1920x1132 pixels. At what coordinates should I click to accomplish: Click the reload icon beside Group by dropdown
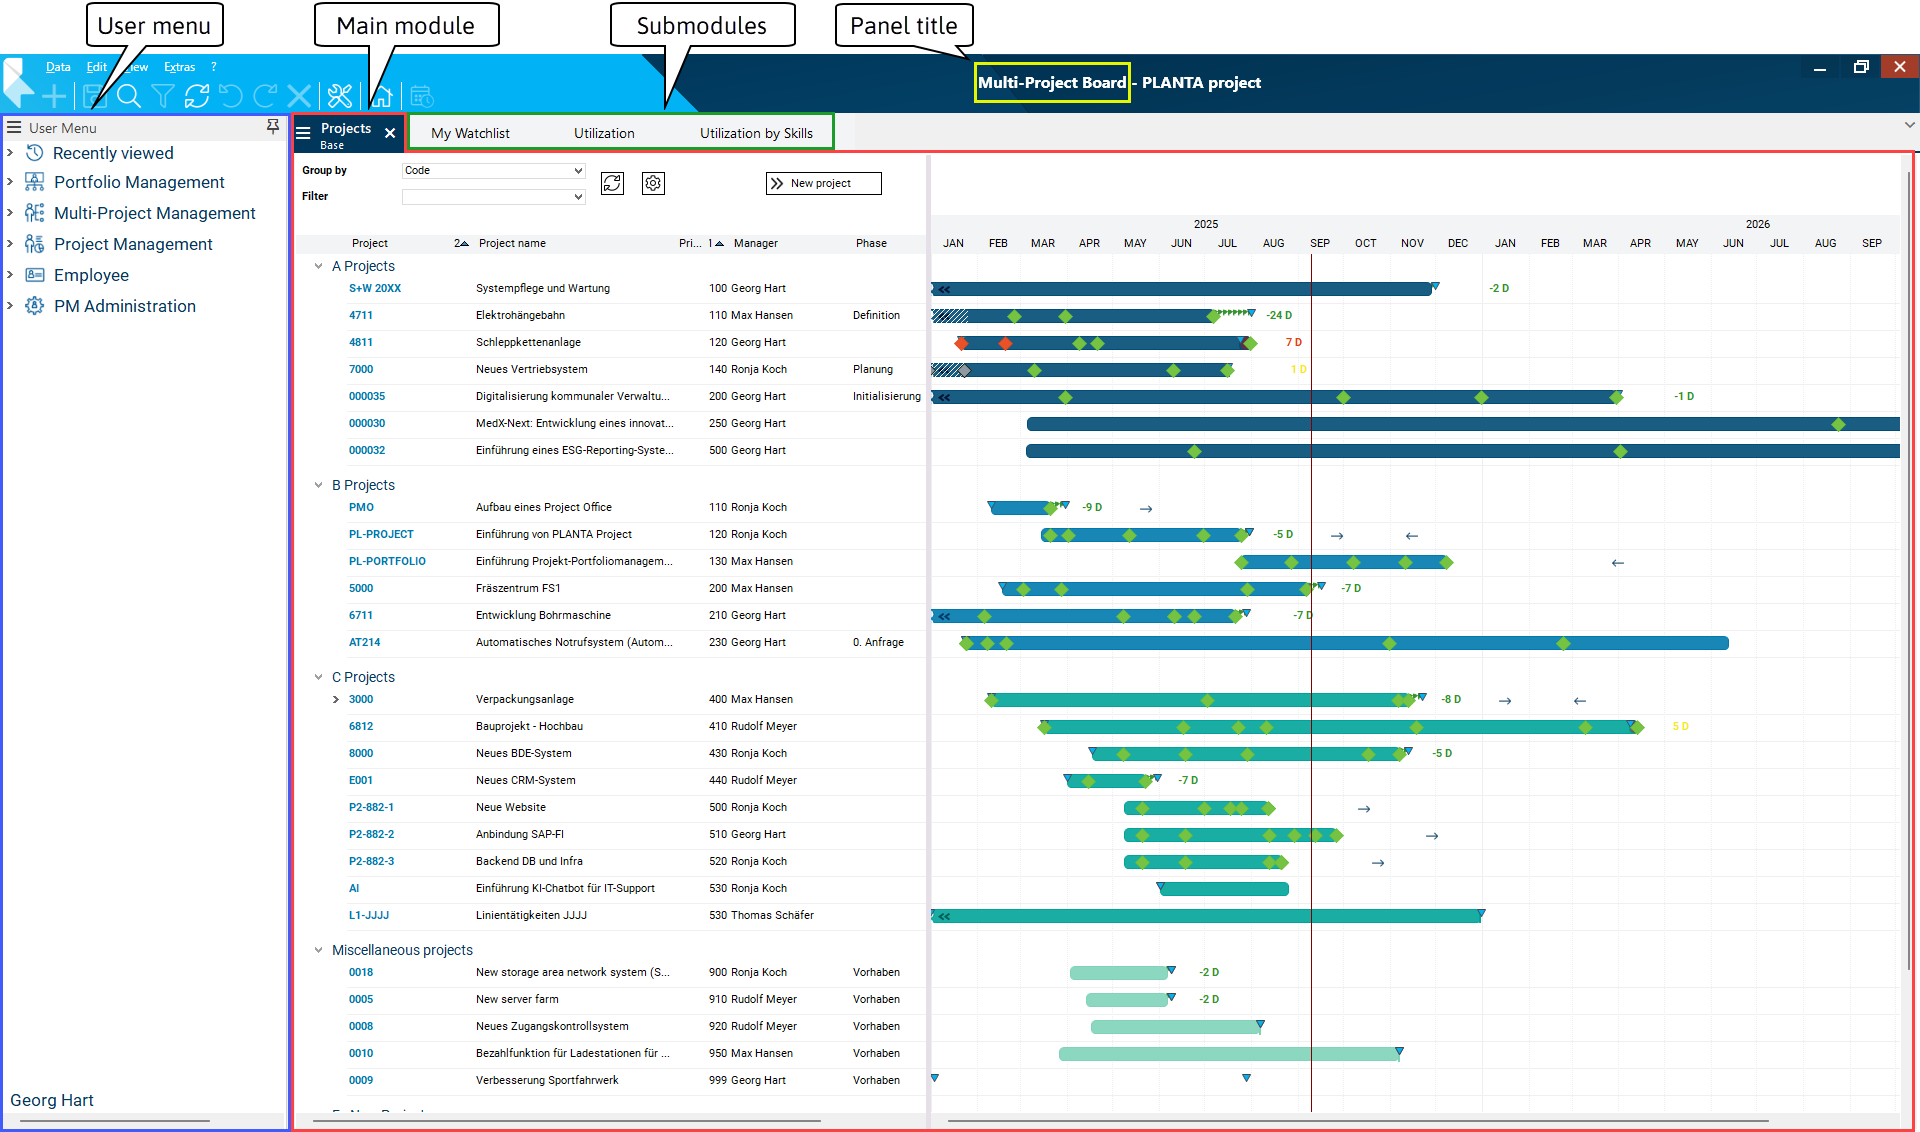click(x=612, y=183)
